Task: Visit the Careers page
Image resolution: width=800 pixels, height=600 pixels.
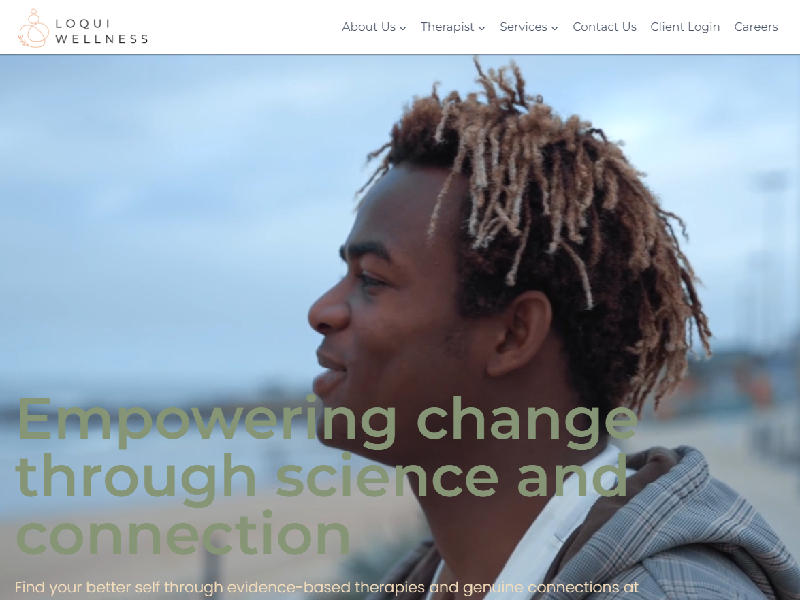Action: point(756,27)
